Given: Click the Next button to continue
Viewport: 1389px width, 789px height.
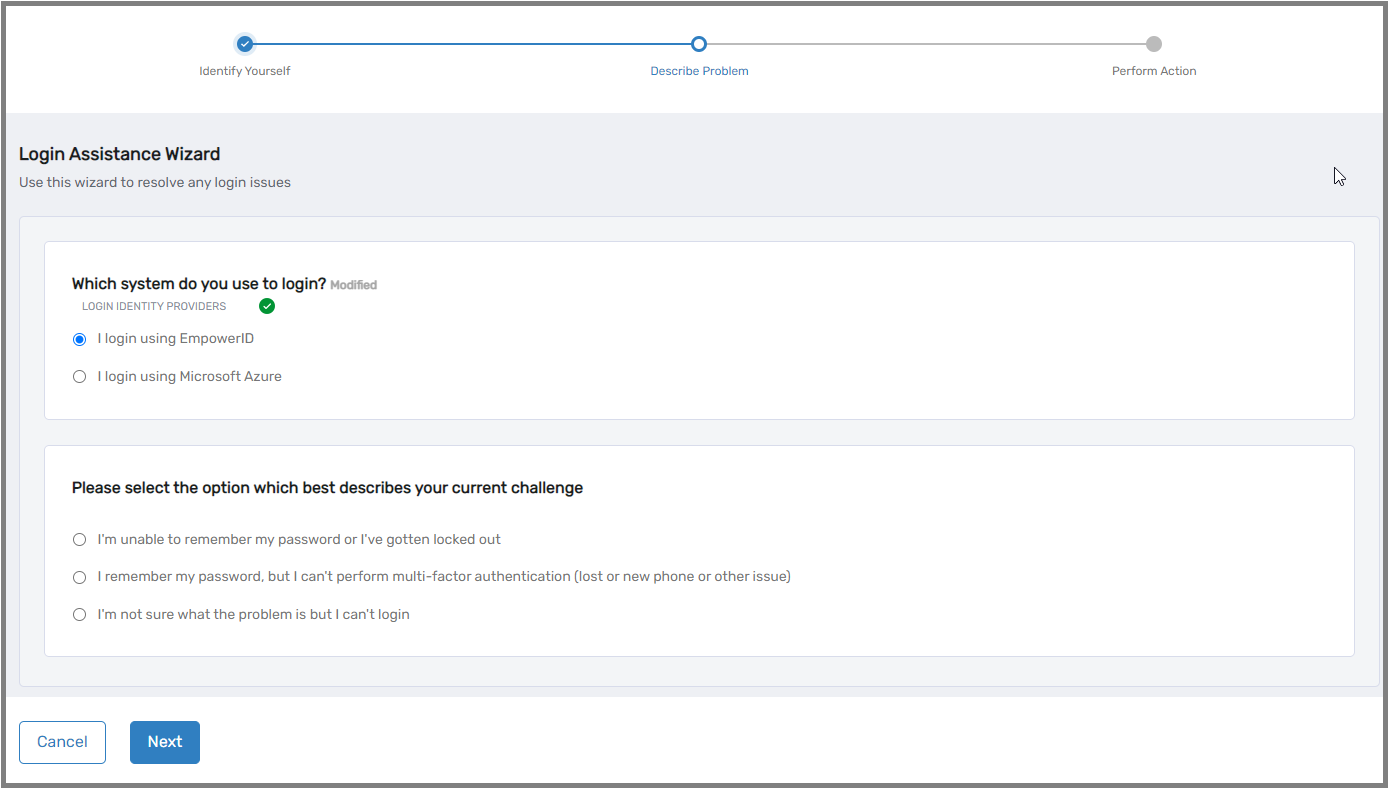Looking at the screenshot, I should click(x=164, y=742).
